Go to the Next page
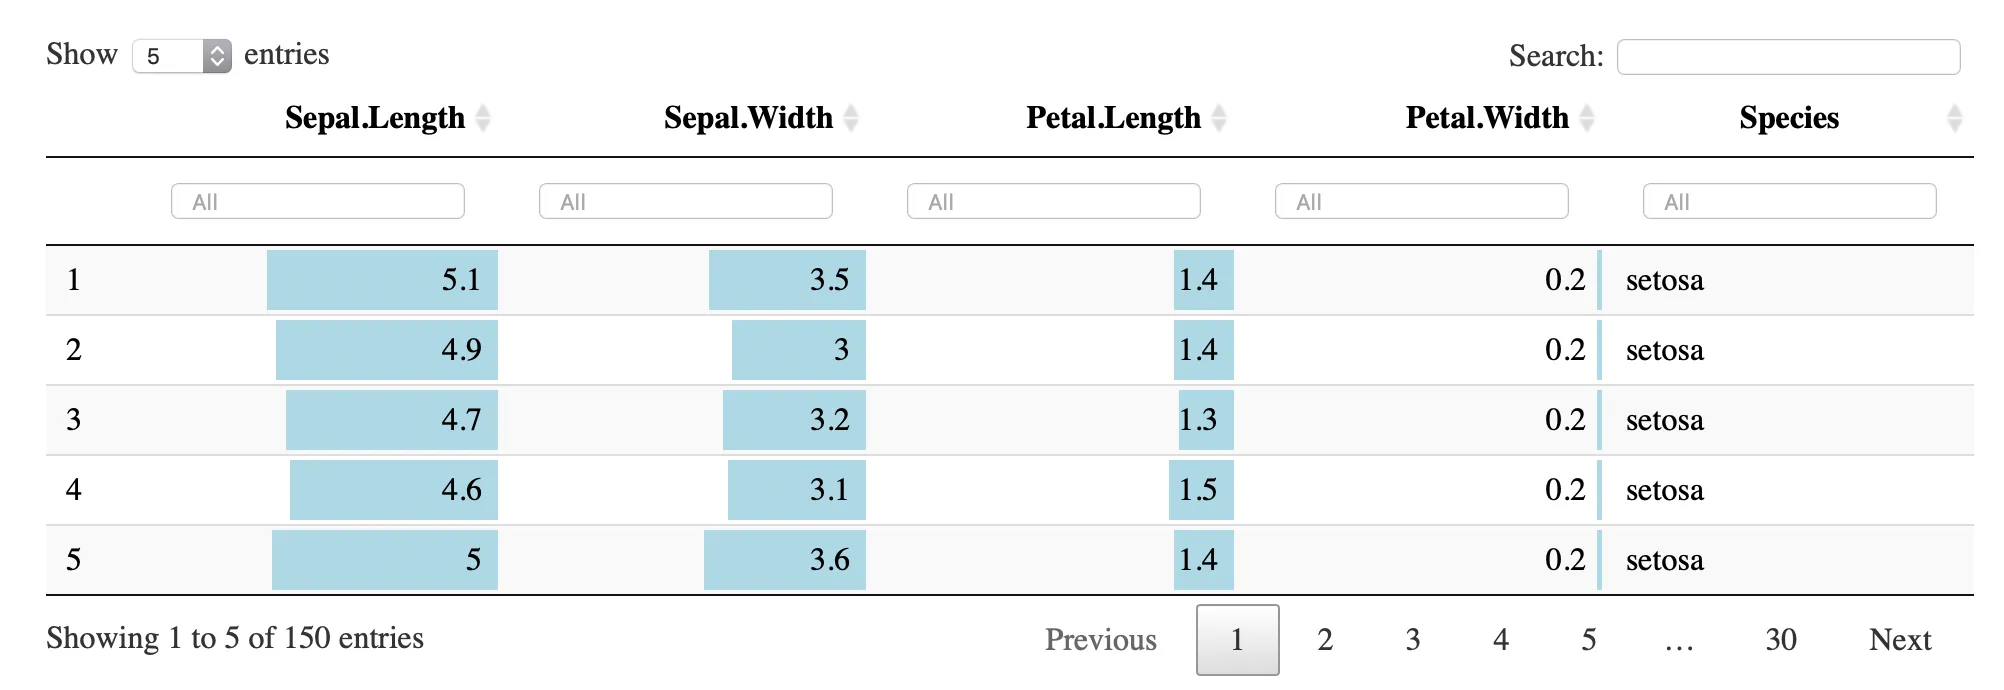Image resolution: width=2004 pixels, height=690 pixels. (x=1900, y=640)
